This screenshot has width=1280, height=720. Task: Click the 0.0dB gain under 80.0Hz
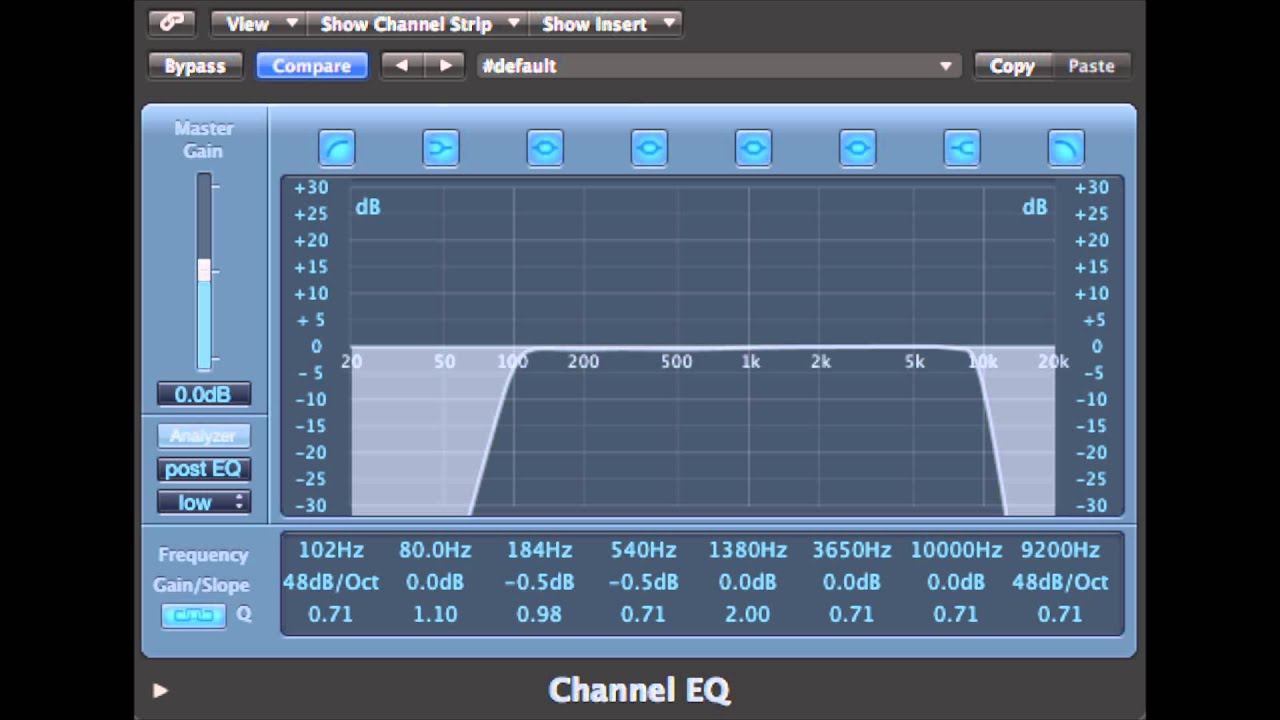point(435,582)
